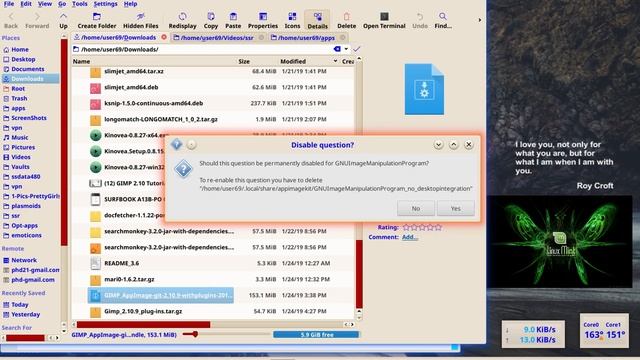Image resolution: width=640 pixels, height=360 pixels.
Task: Answer Yes in Disable question dialog
Action: pyautogui.click(x=456, y=209)
